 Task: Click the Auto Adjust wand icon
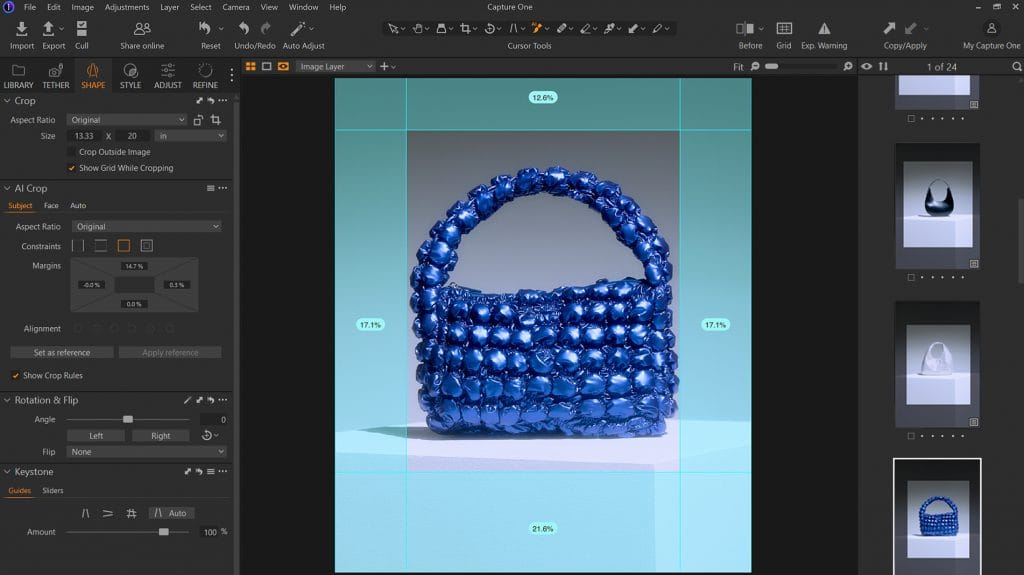click(298, 29)
